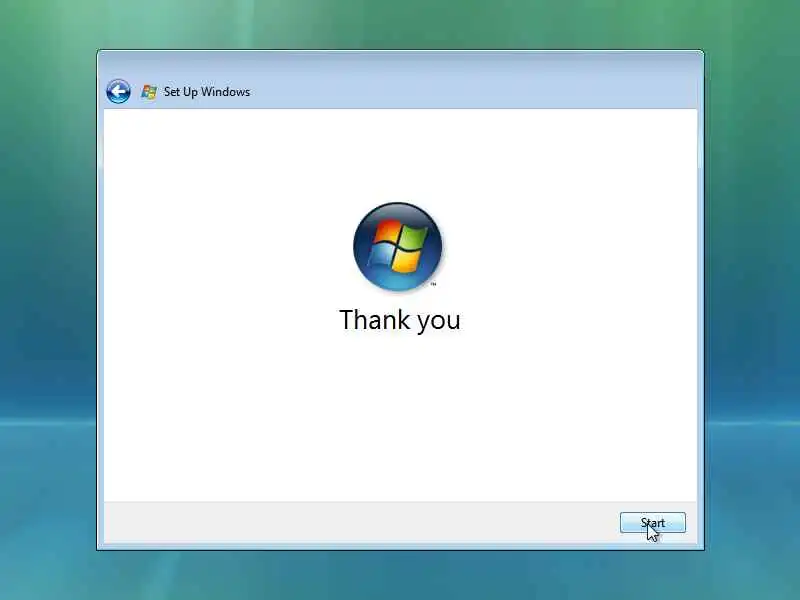The width and height of the screenshot is (800, 600).
Task: Click the large Windows orb logo
Action: (x=397, y=246)
